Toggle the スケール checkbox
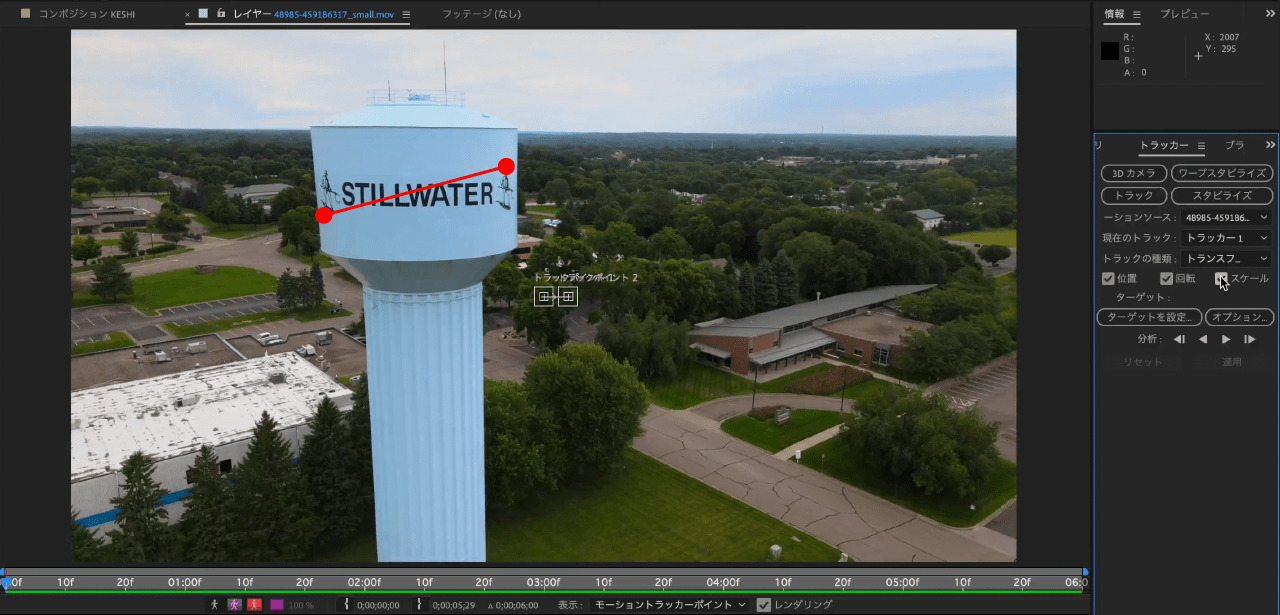The image size is (1280, 615). tap(1222, 279)
